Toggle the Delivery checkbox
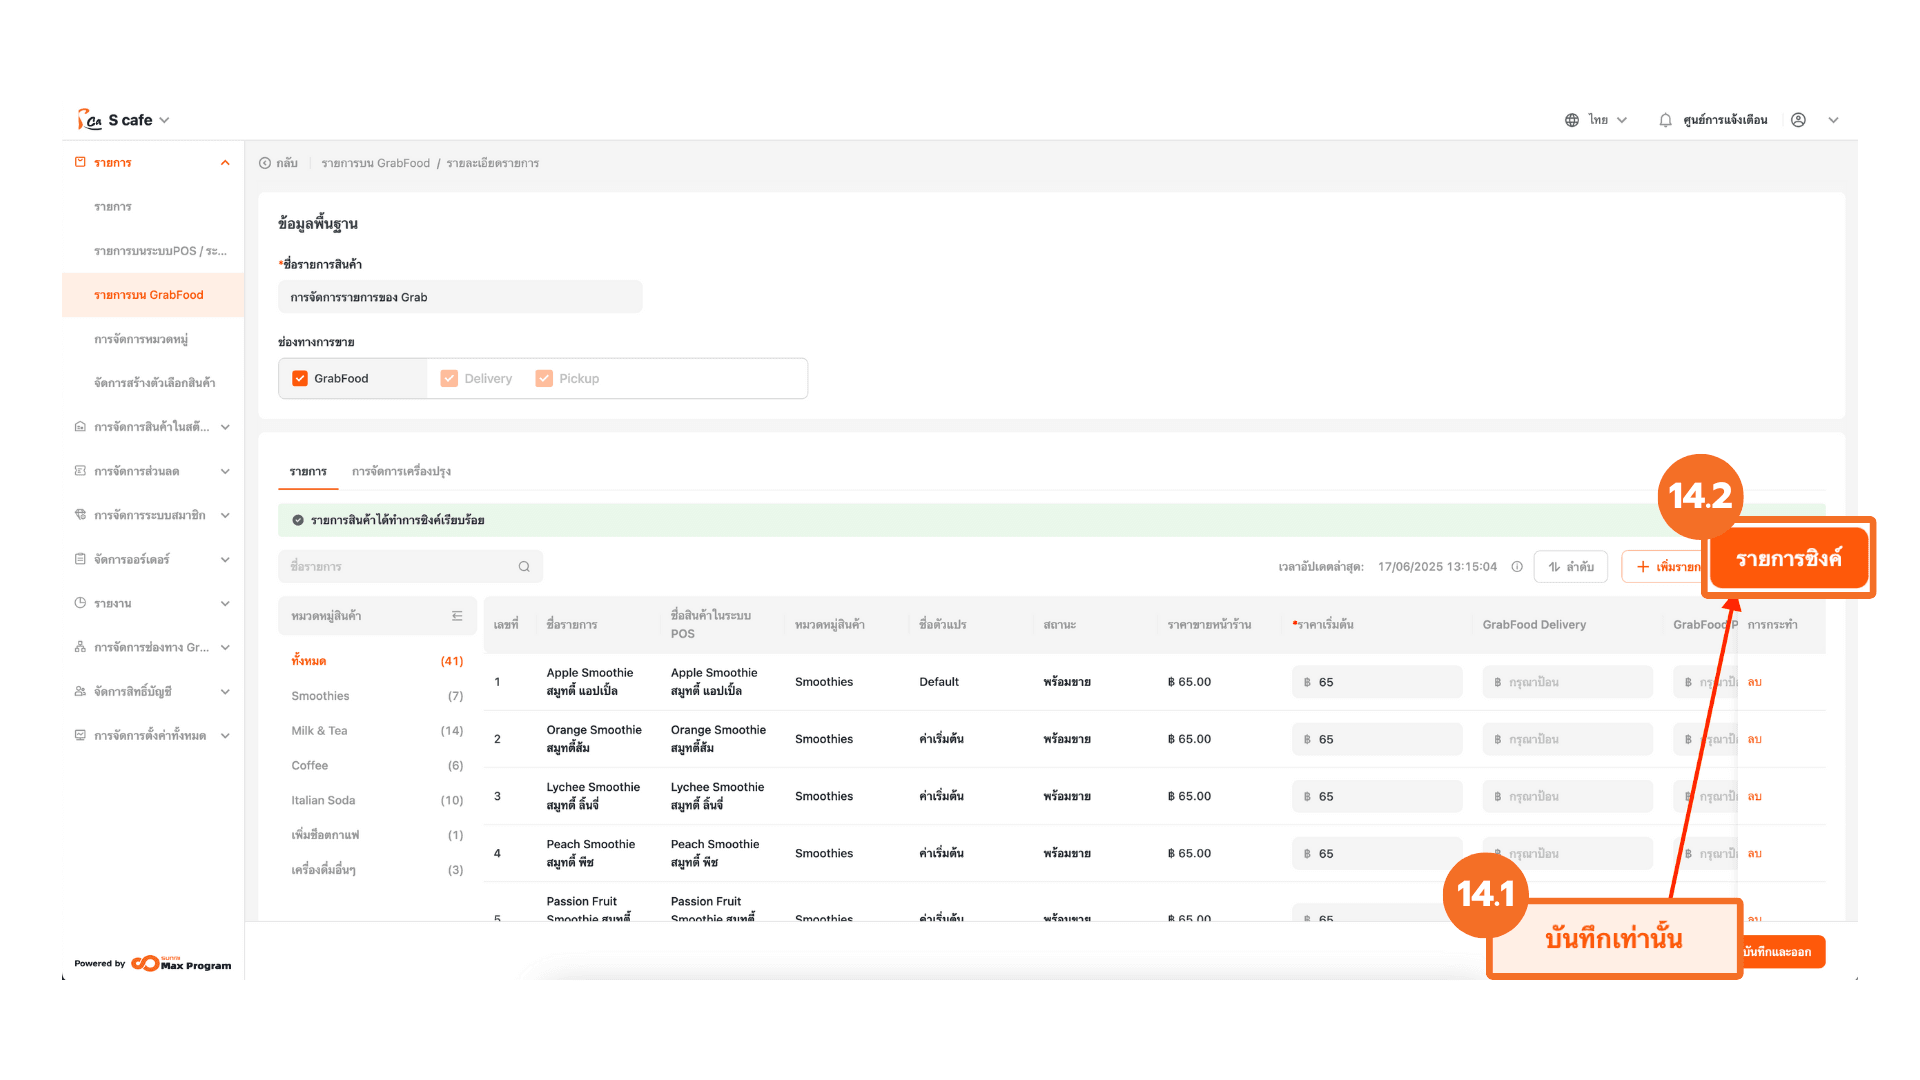 [x=449, y=379]
